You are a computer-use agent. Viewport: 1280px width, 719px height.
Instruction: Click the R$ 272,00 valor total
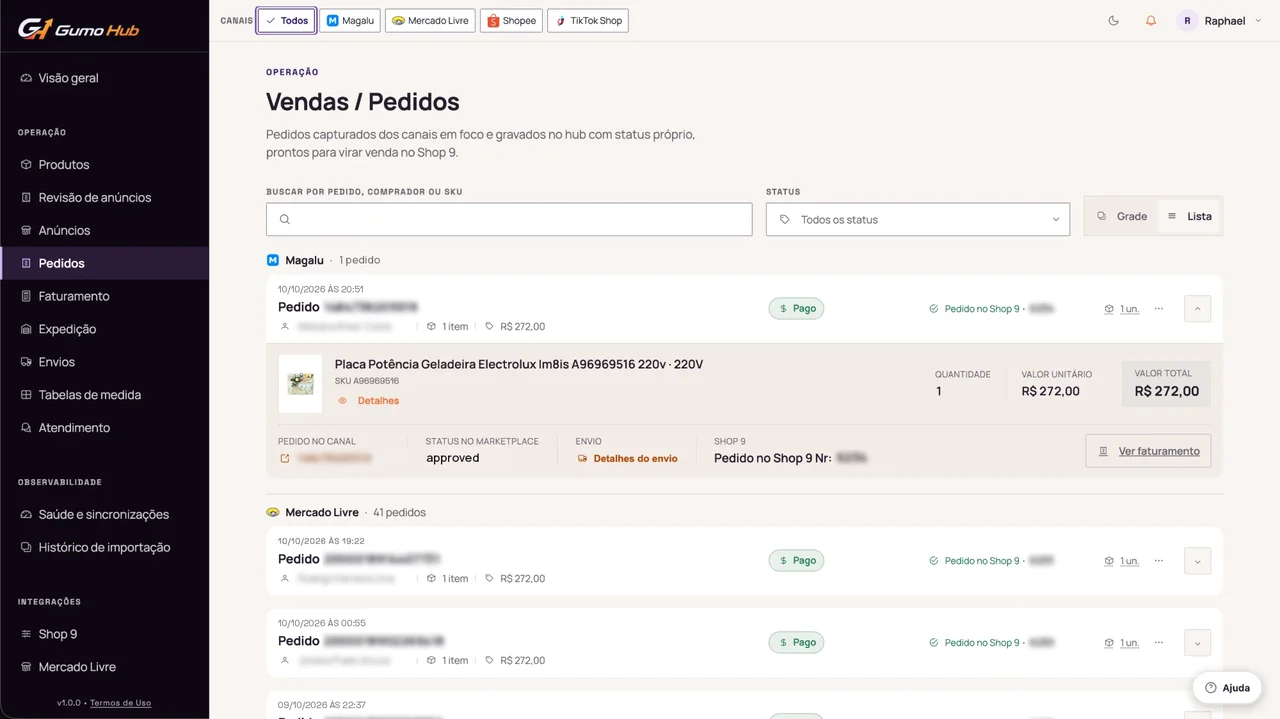1167,391
